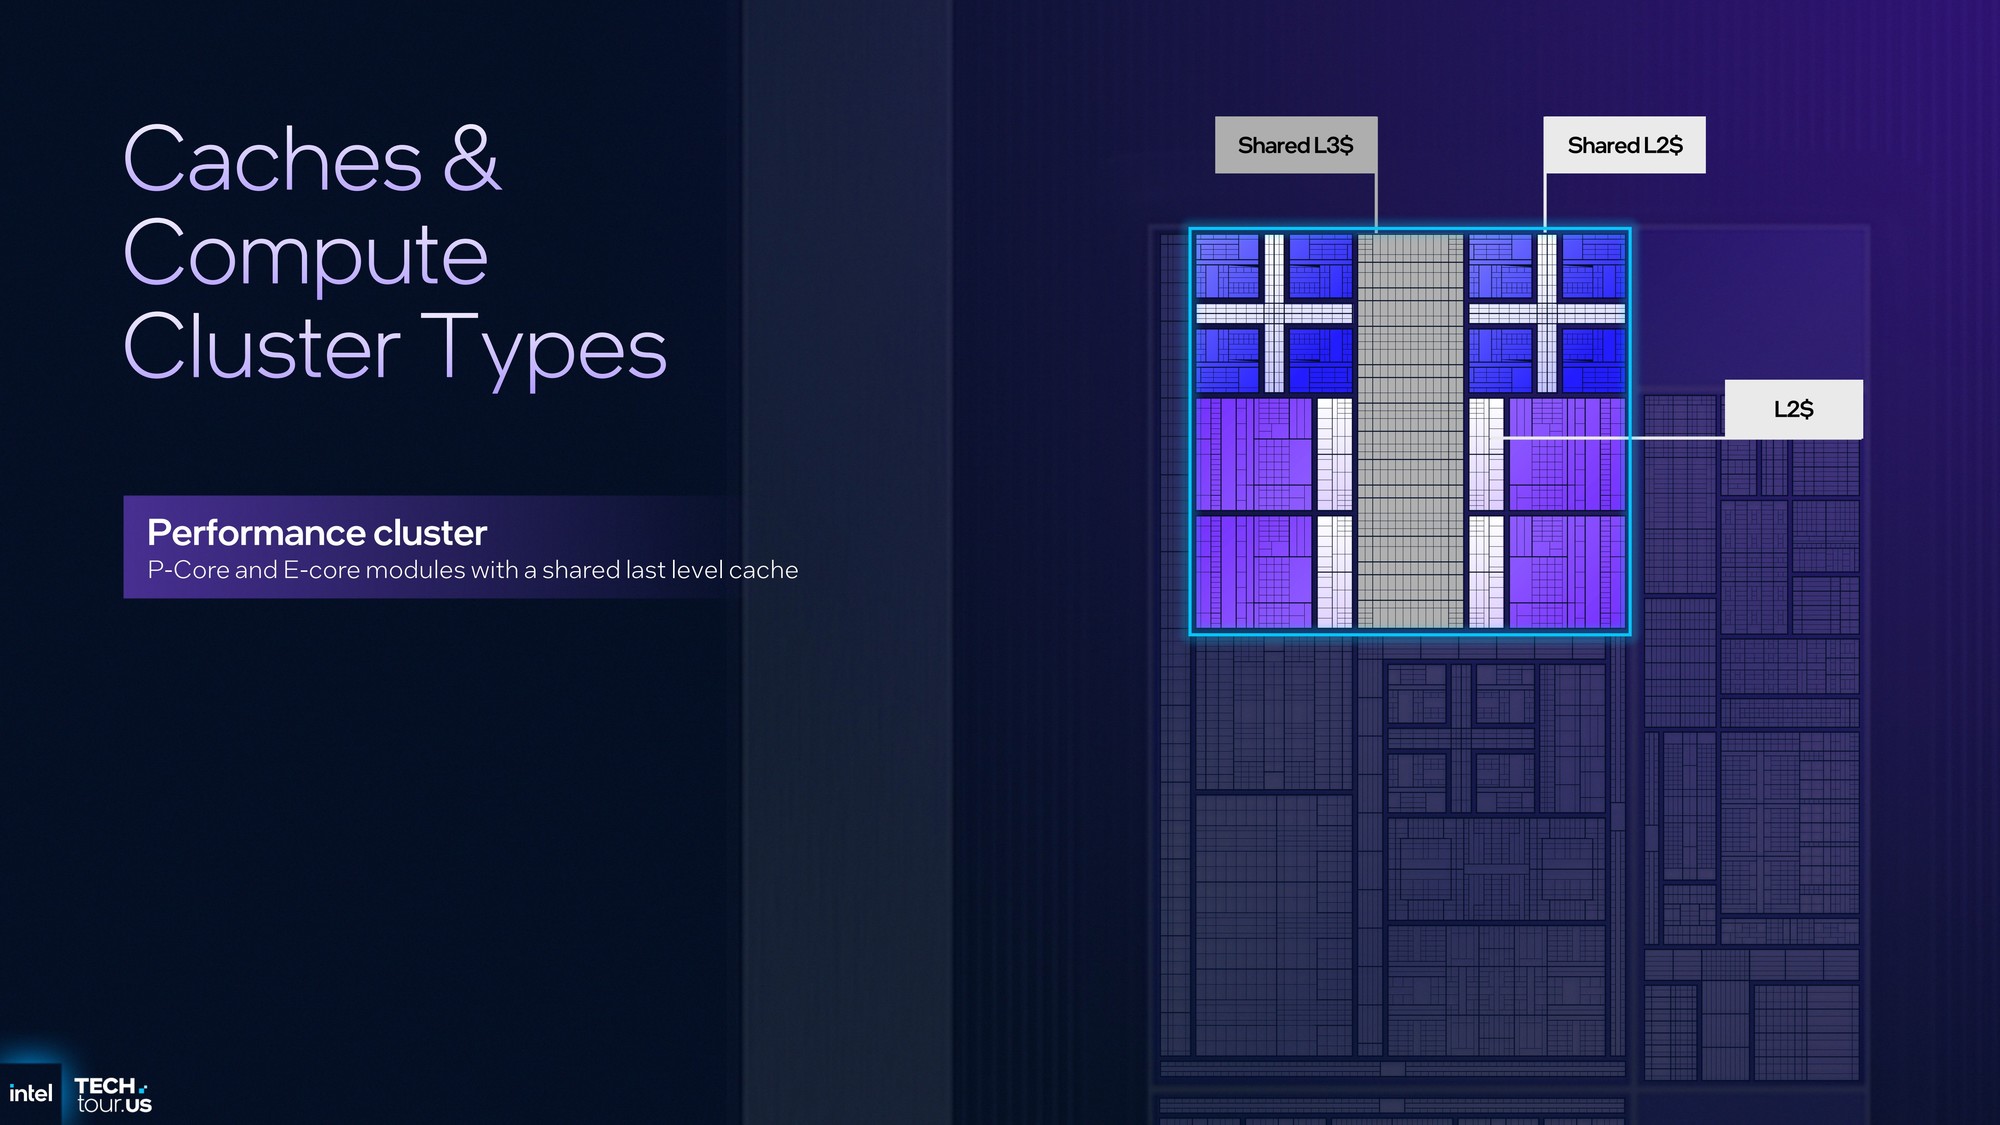Image resolution: width=2000 pixels, height=1125 pixels.
Task: Click the upper-left purple P-core block
Action: tap(1254, 454)
